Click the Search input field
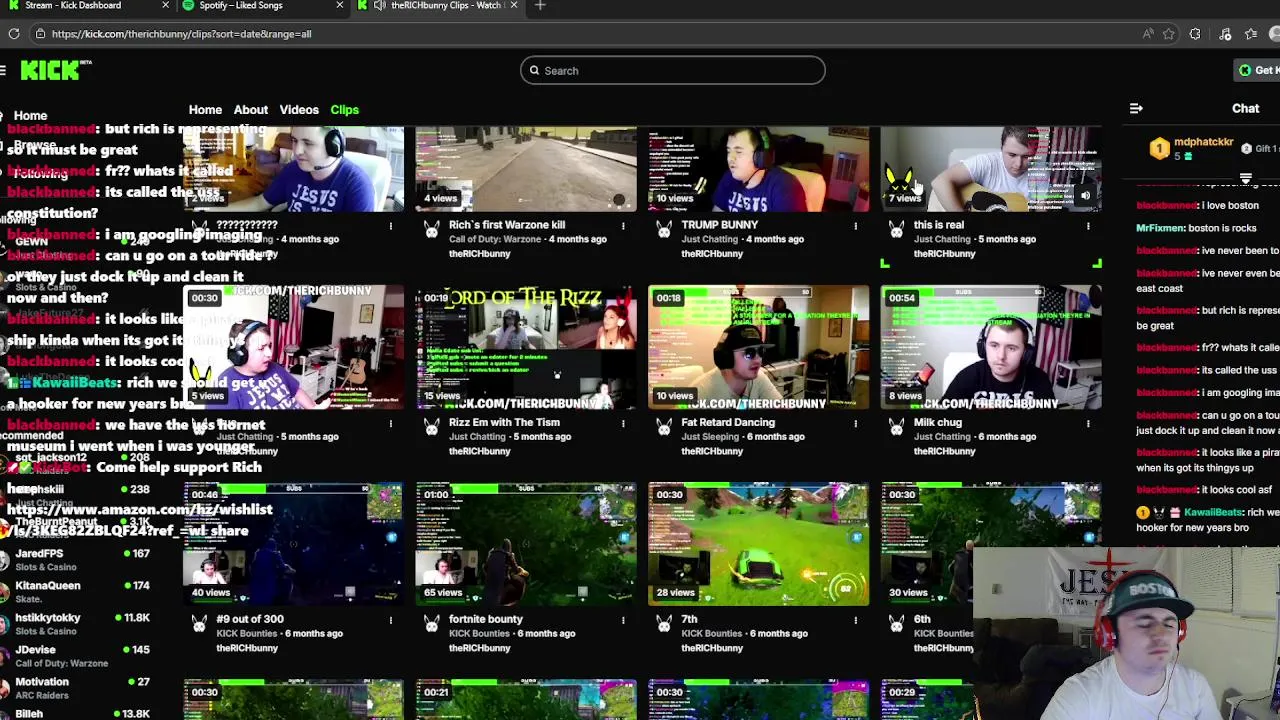1280x720 pixels. [672, 71]
